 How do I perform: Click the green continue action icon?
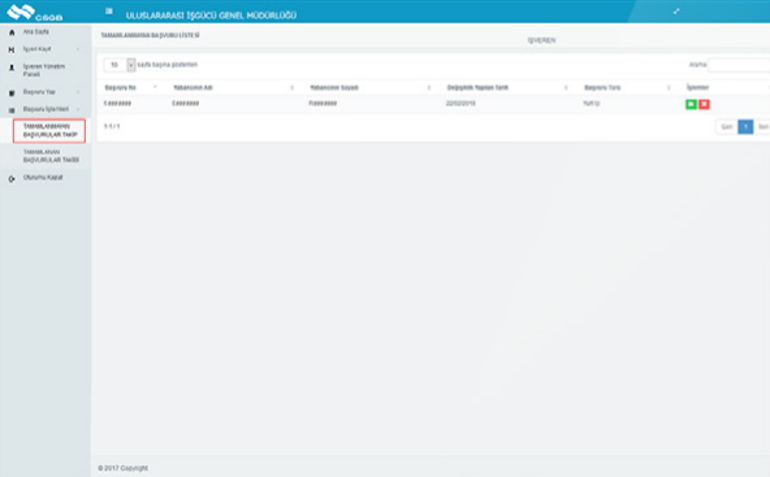(x=691, y=104)
